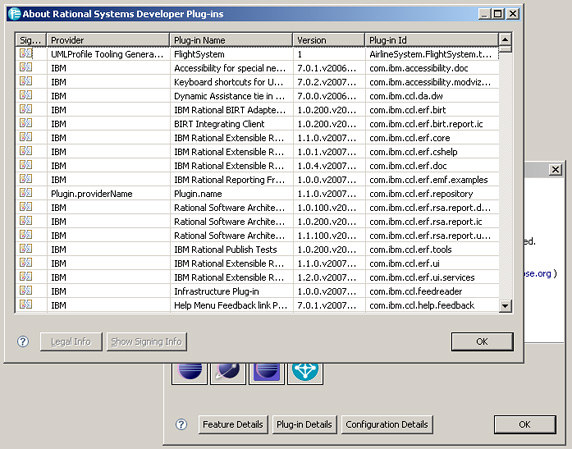
Task: Close the background About dialog
Action: coord(555,170)
